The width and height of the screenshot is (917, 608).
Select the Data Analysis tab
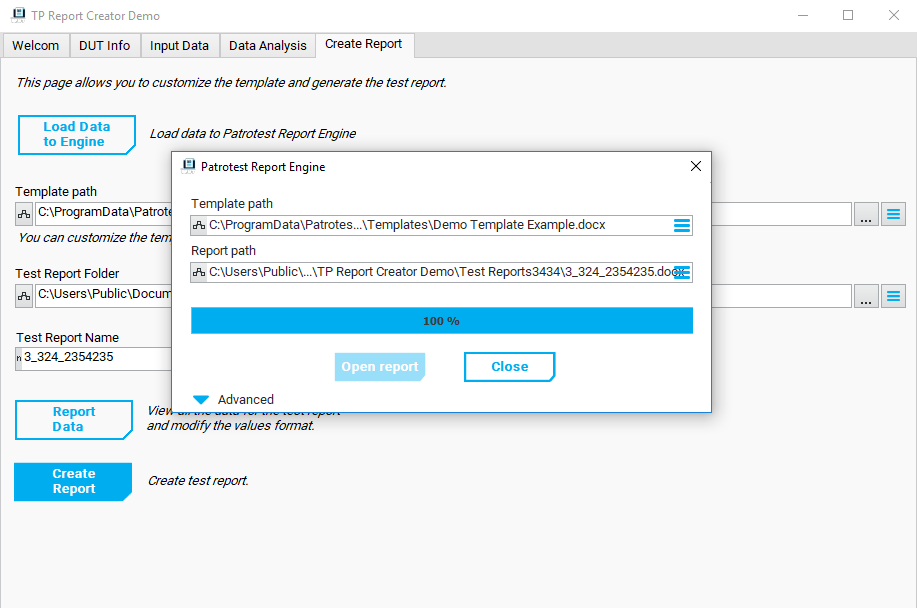(x=268, y=46)
